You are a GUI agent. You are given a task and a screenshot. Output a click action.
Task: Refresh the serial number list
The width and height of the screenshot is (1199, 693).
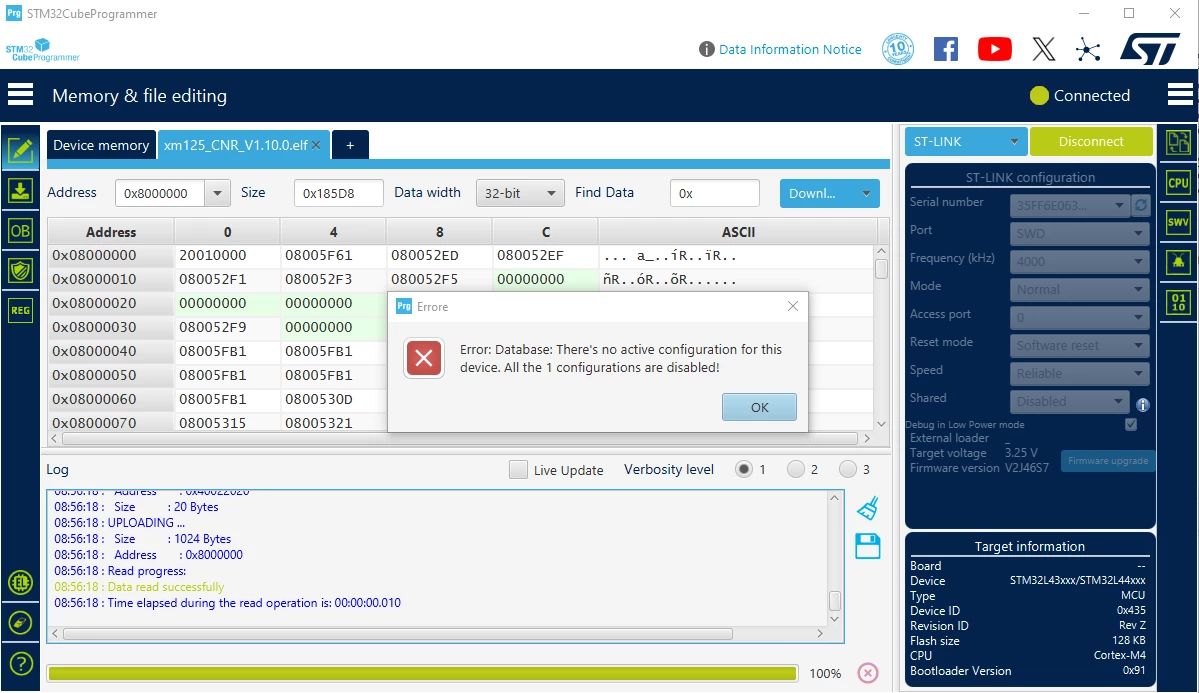[1141, 205]
